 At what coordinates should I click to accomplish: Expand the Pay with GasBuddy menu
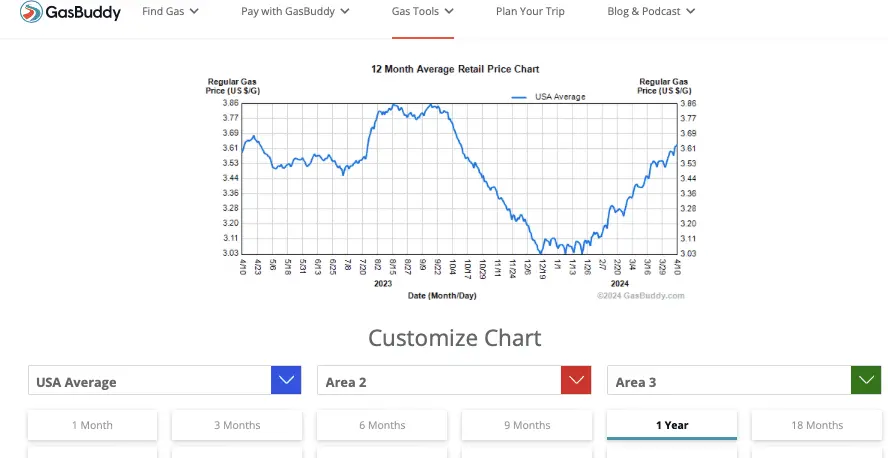coord(295,12)
